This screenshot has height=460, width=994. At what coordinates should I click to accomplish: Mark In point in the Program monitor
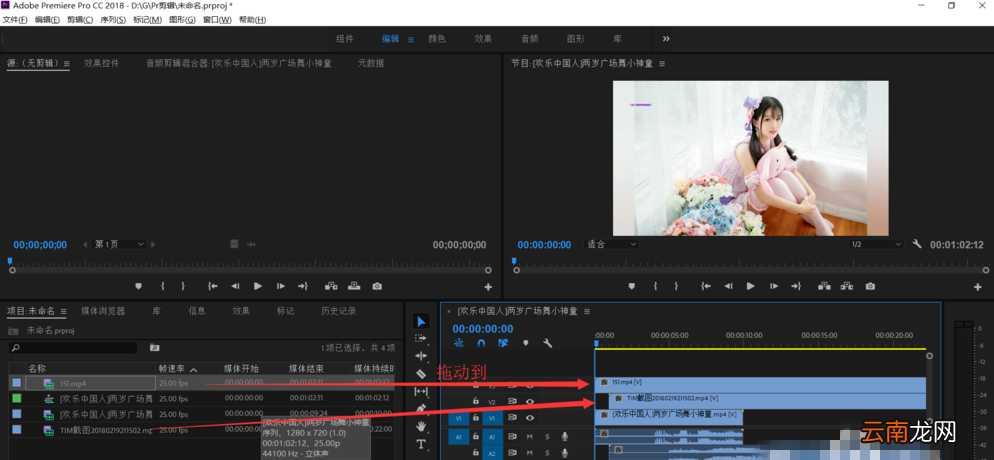pos(656,286)
